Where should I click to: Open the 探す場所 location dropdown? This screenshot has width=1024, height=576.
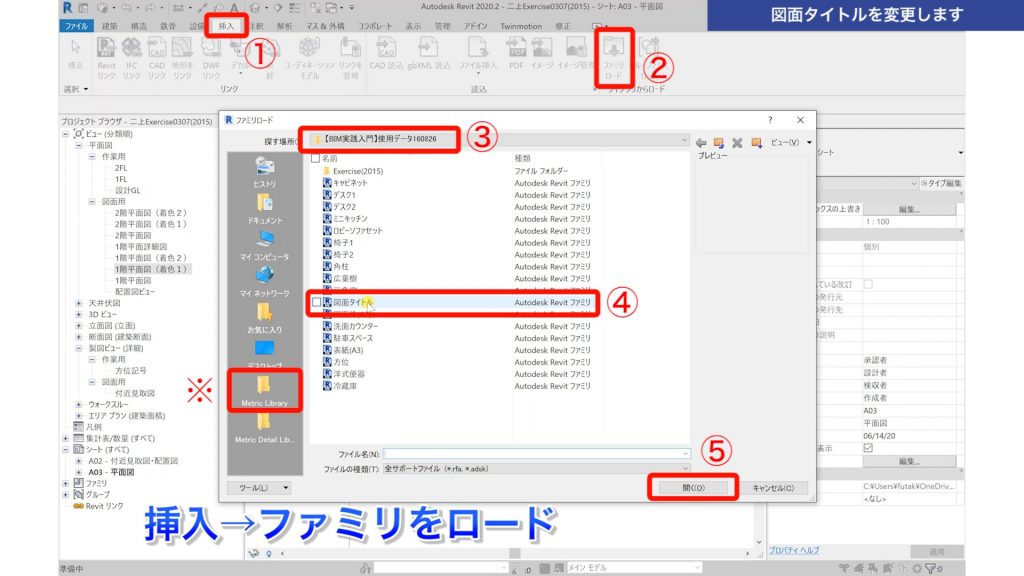pos(686,140)
